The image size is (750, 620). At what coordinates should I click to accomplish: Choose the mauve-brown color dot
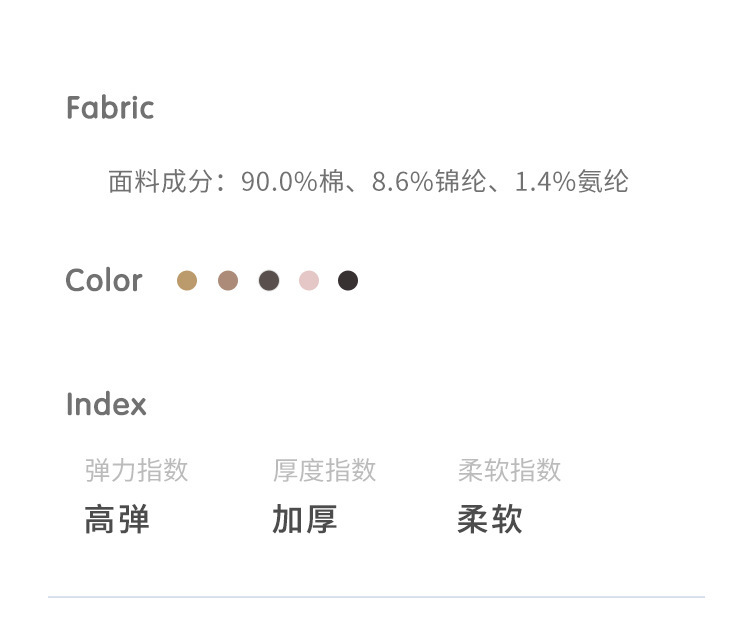[x=228, y=281]
